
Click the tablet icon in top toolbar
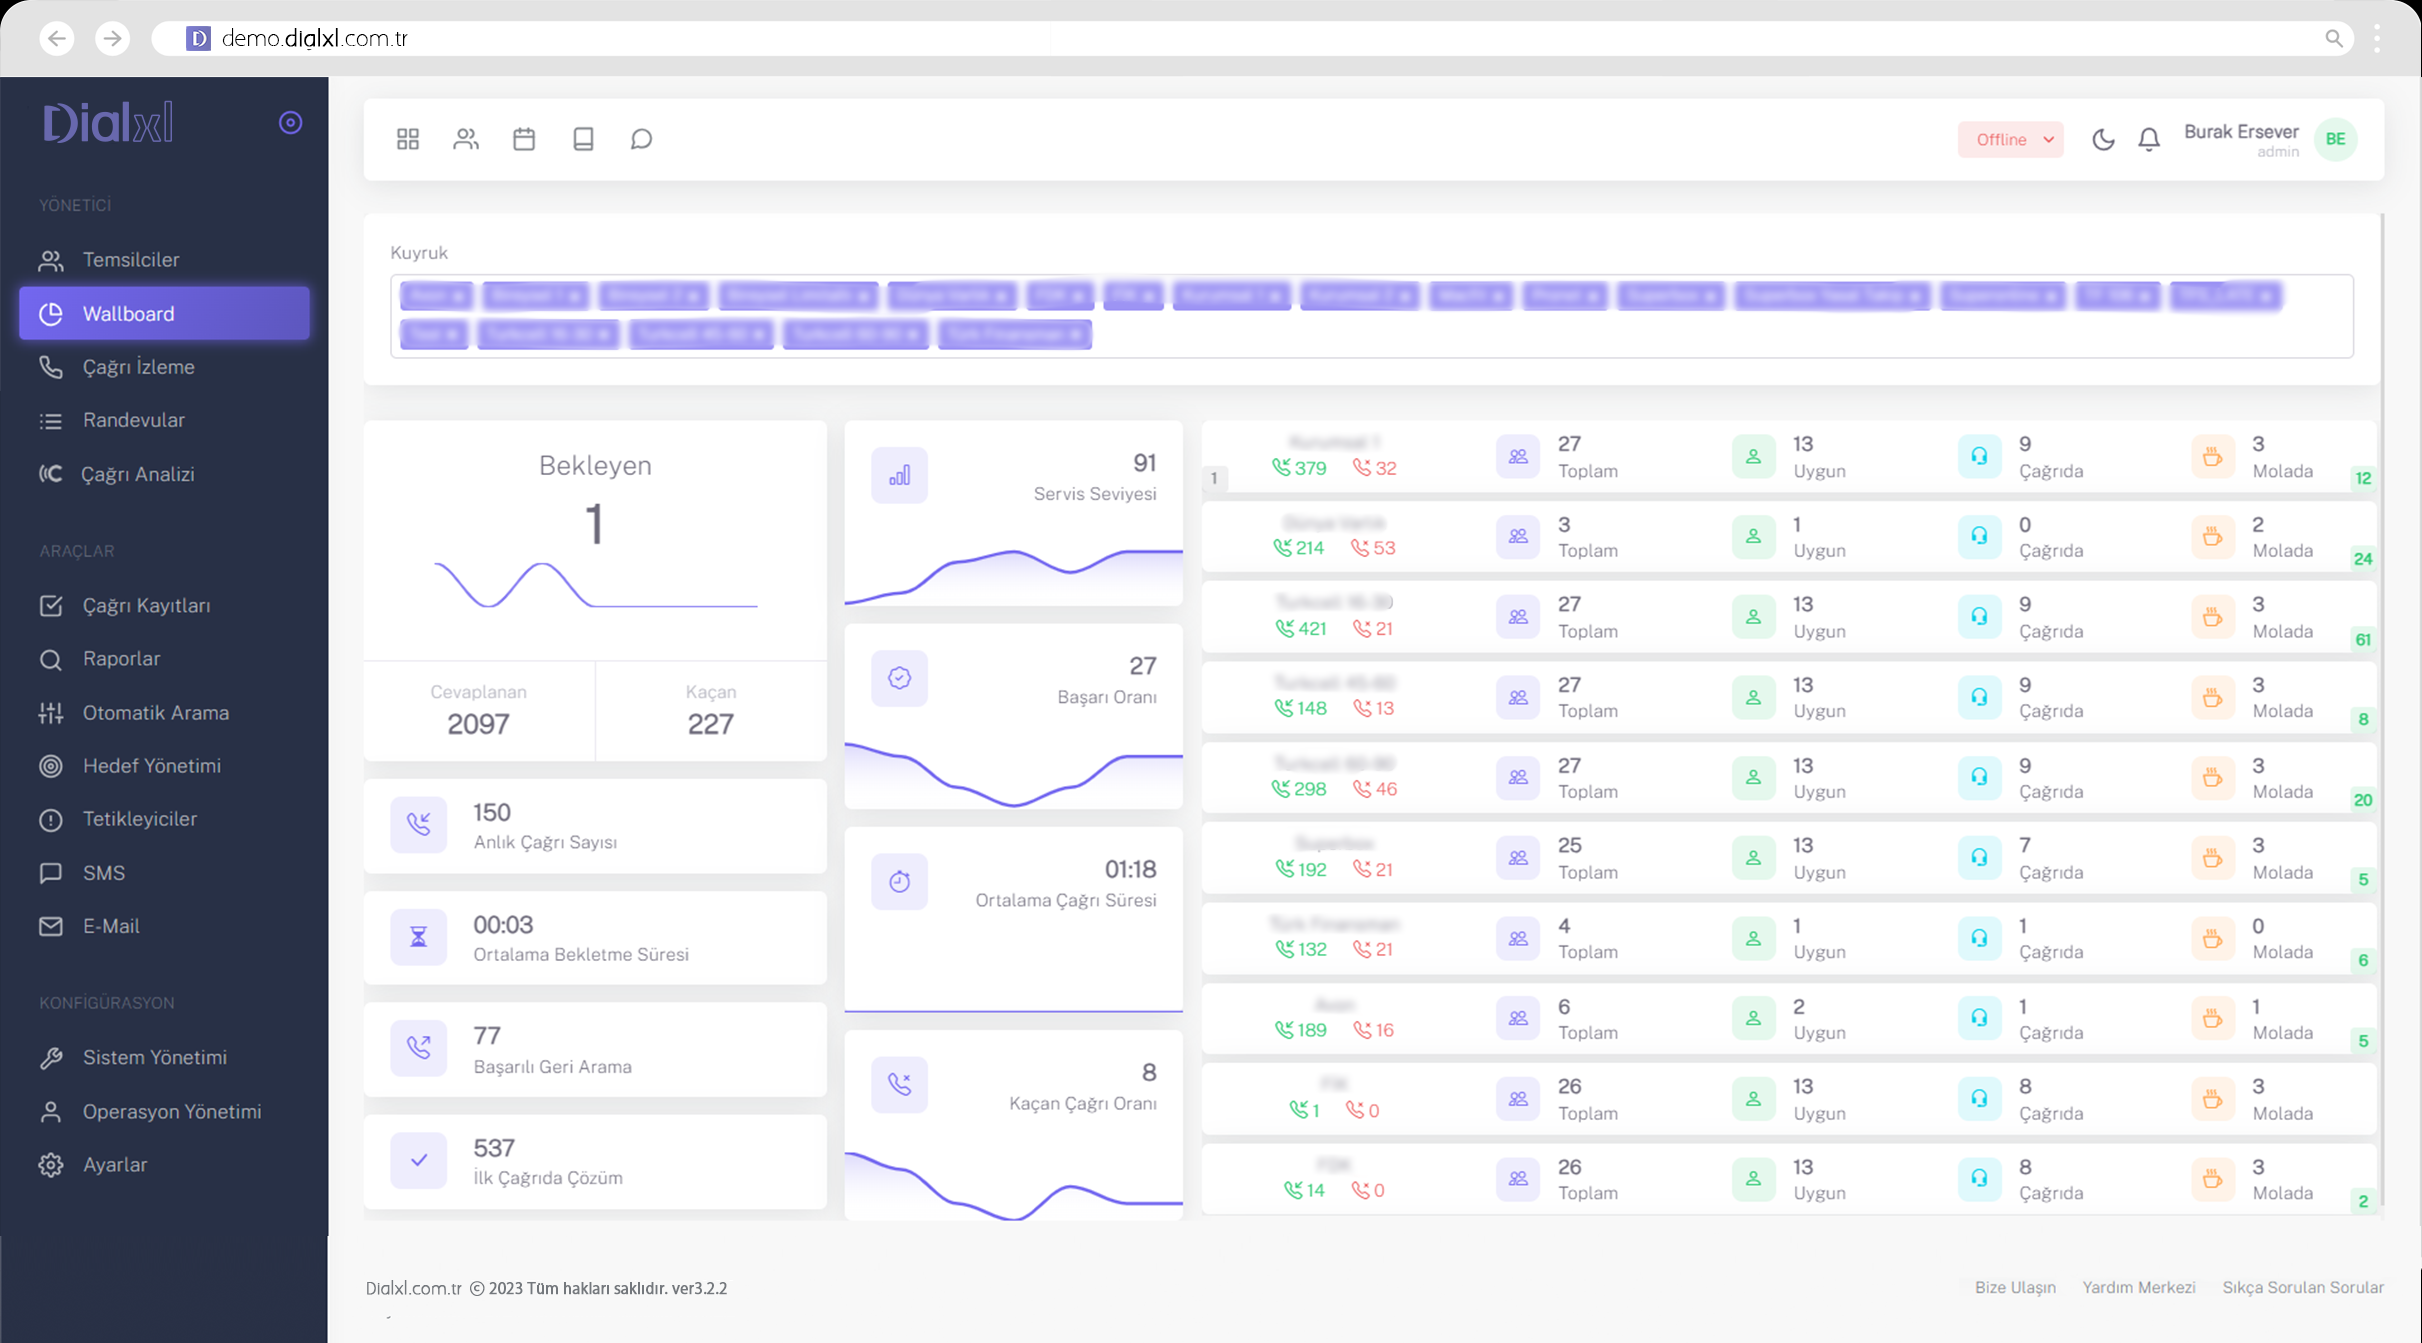click(583, 139)
